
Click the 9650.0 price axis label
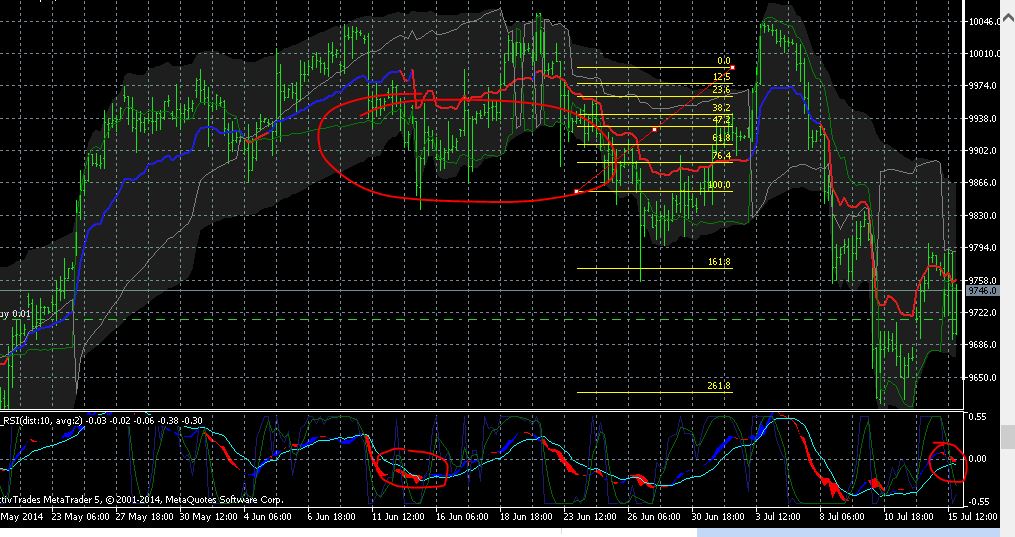click(983, 377)
